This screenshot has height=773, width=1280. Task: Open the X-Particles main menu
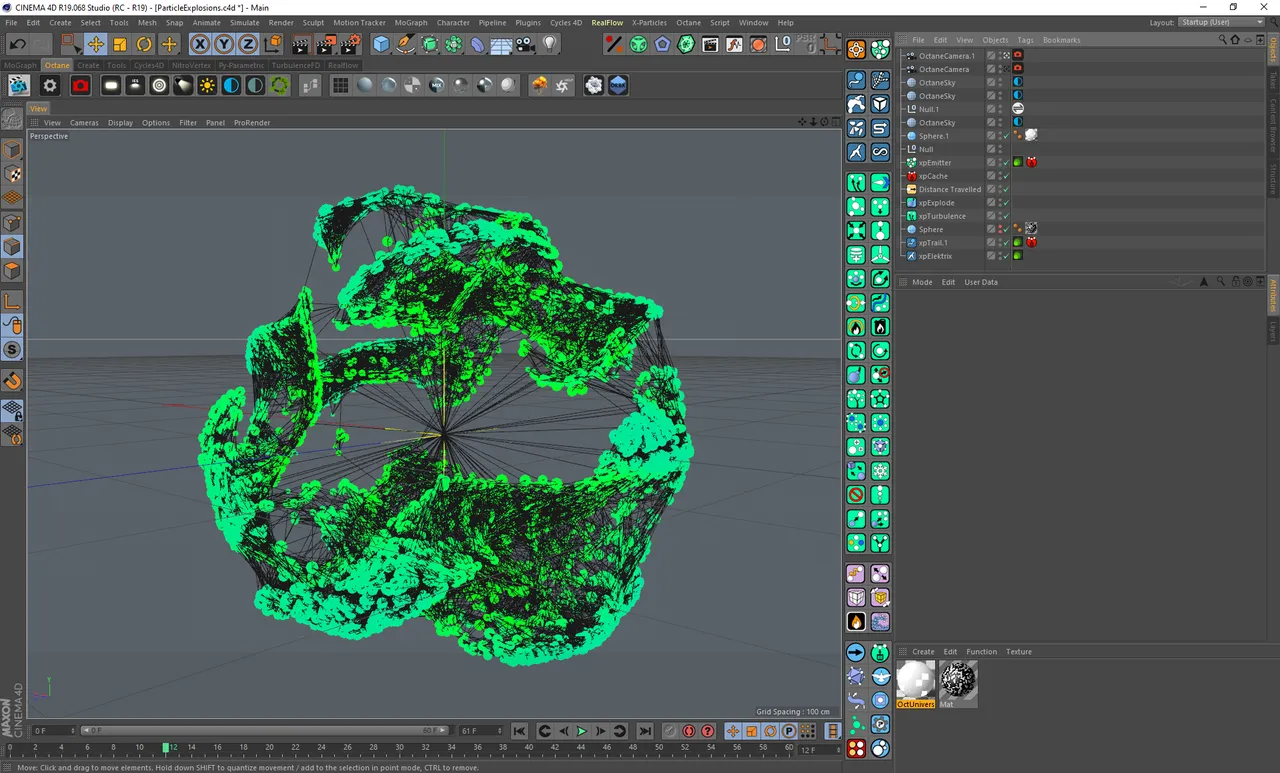(649, 22)
